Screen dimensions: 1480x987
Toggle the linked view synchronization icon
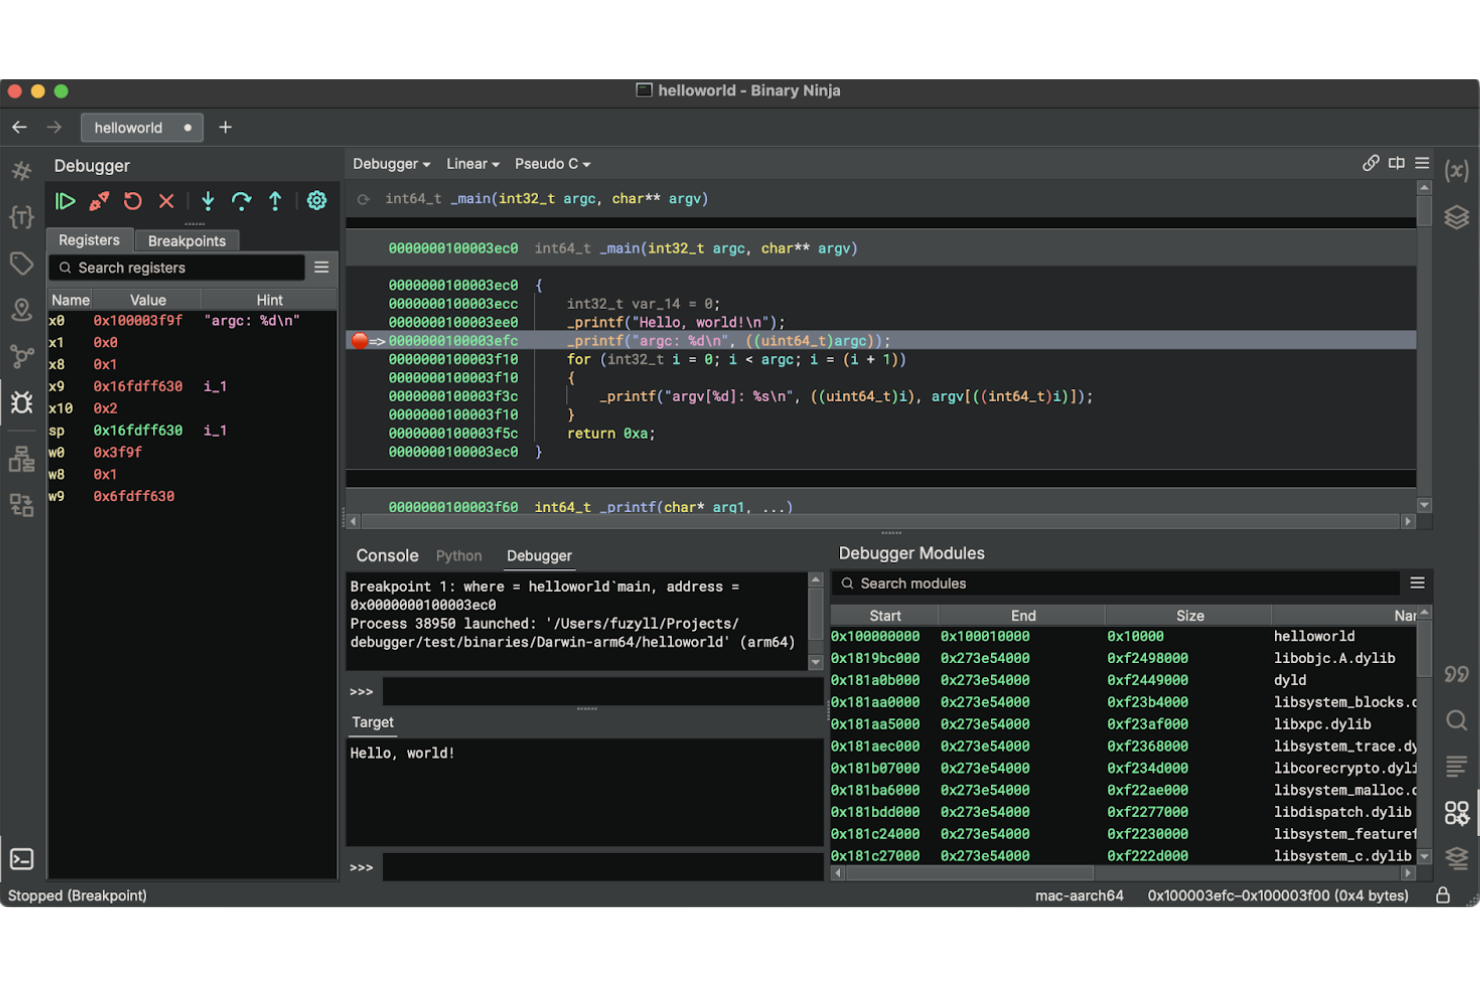(1370, 162)
